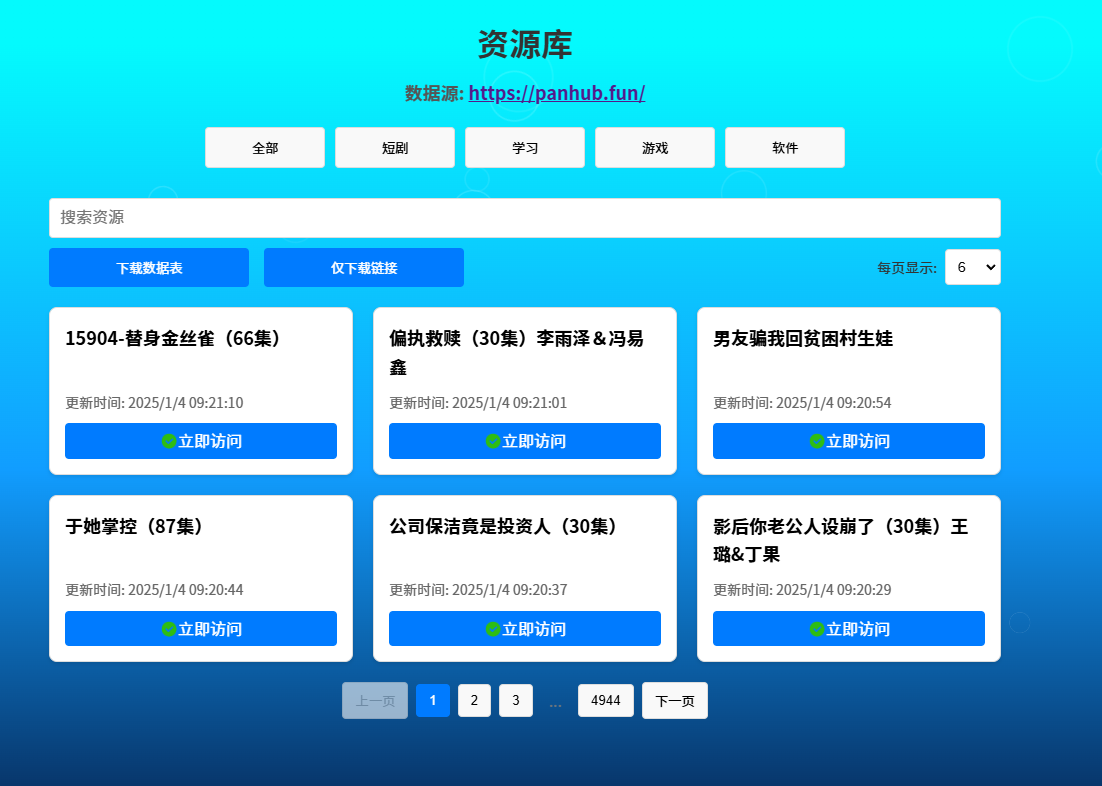The image size is (1102, 786).
Task: Click green check icon on 公司保洁 card
Action: pyautogui.click(x=493, y=629)
